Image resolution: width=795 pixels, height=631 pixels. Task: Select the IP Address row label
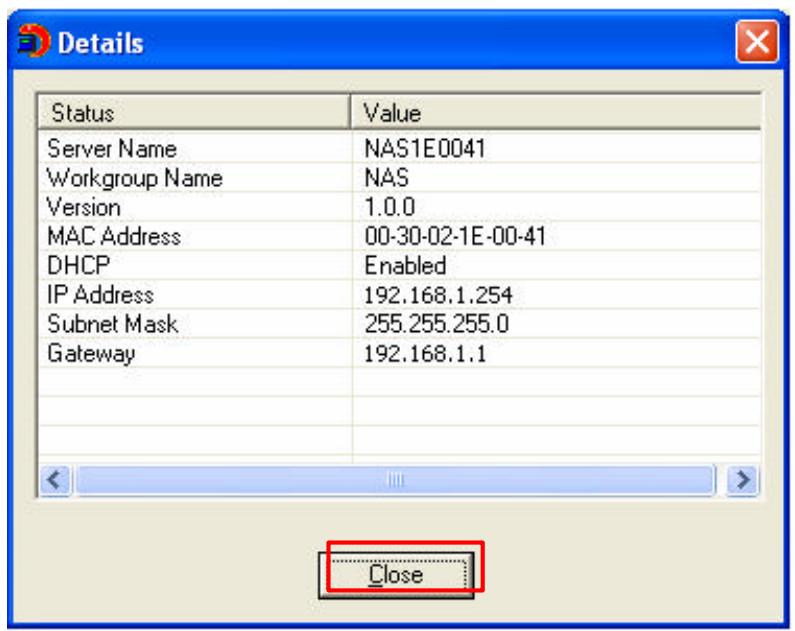[100, 295]
